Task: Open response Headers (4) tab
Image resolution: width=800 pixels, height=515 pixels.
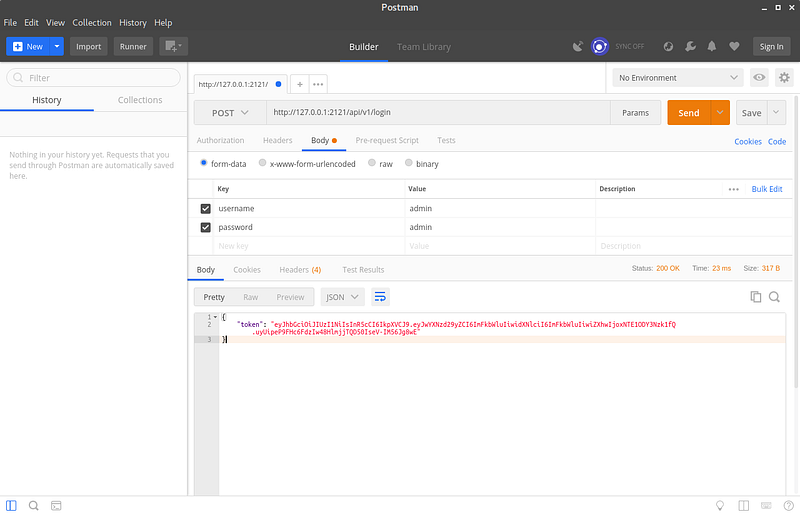Action: coord(300,269)
